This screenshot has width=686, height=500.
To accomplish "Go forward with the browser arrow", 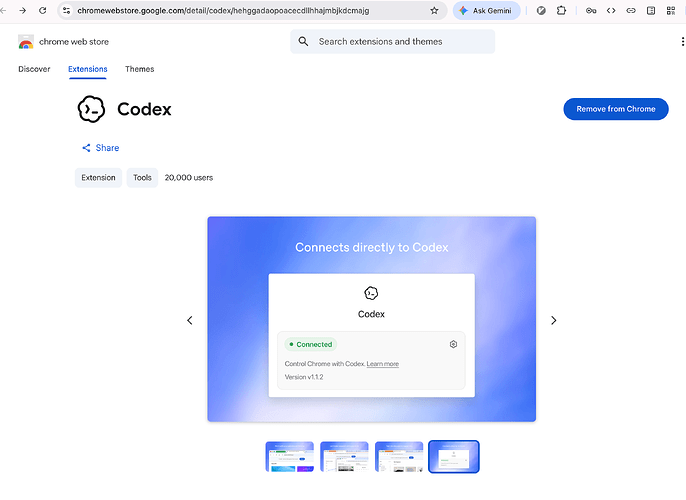I will (x=23, y=10).
